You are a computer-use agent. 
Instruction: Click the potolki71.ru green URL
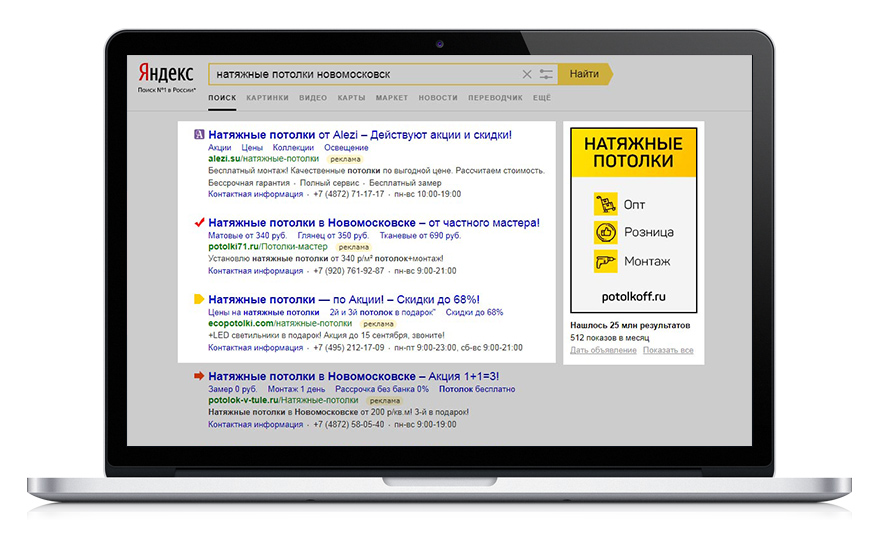coord(267,247)
